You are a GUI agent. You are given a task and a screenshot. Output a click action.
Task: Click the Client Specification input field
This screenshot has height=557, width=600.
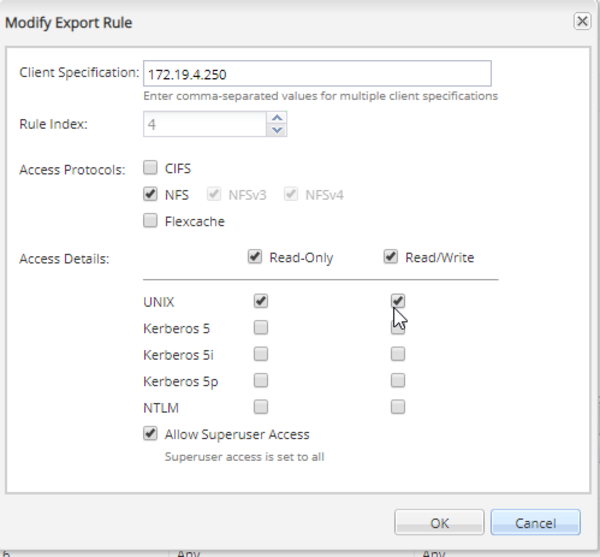(x=317, y=74)
